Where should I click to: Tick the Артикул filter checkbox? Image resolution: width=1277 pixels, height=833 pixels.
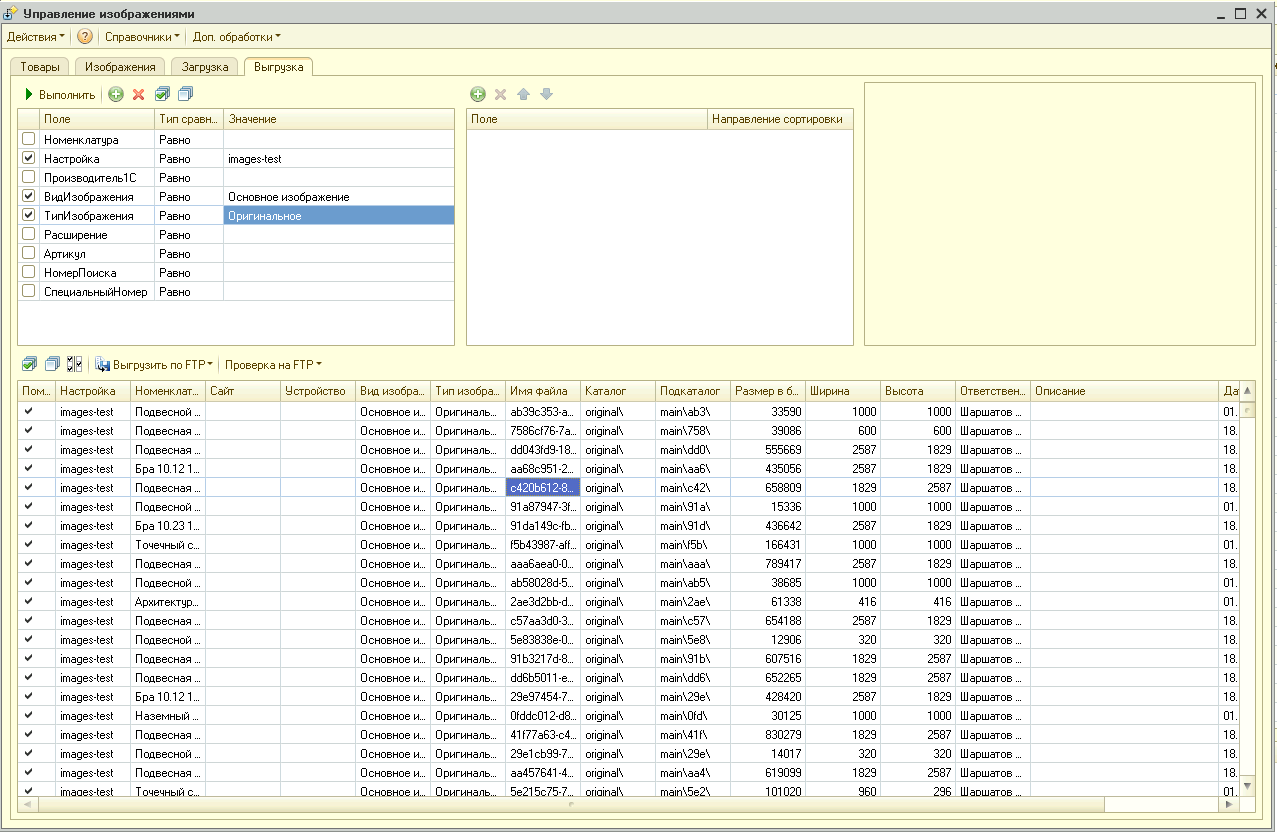(29, 254)
